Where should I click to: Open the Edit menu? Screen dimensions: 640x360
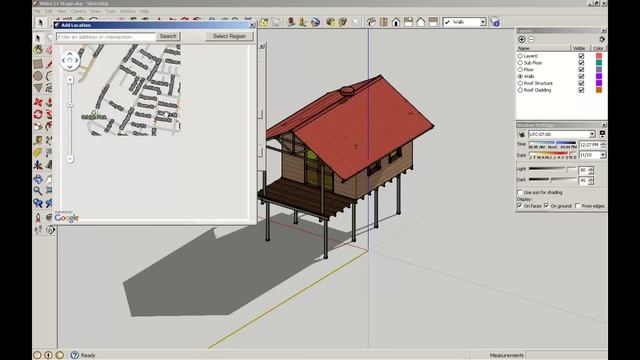click(49, 11)
